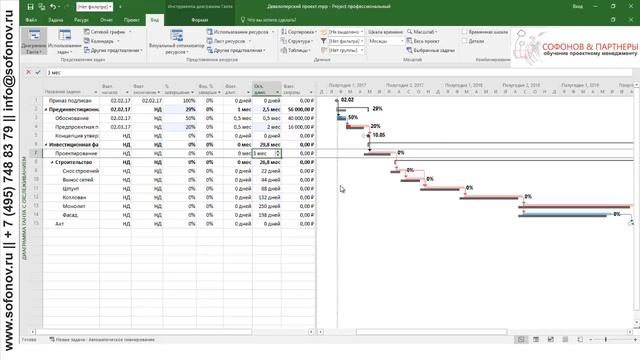Switch to resource sheet view icon in status bar
Viewport: 640px width, 360px height.
click(x=565, y=340)
